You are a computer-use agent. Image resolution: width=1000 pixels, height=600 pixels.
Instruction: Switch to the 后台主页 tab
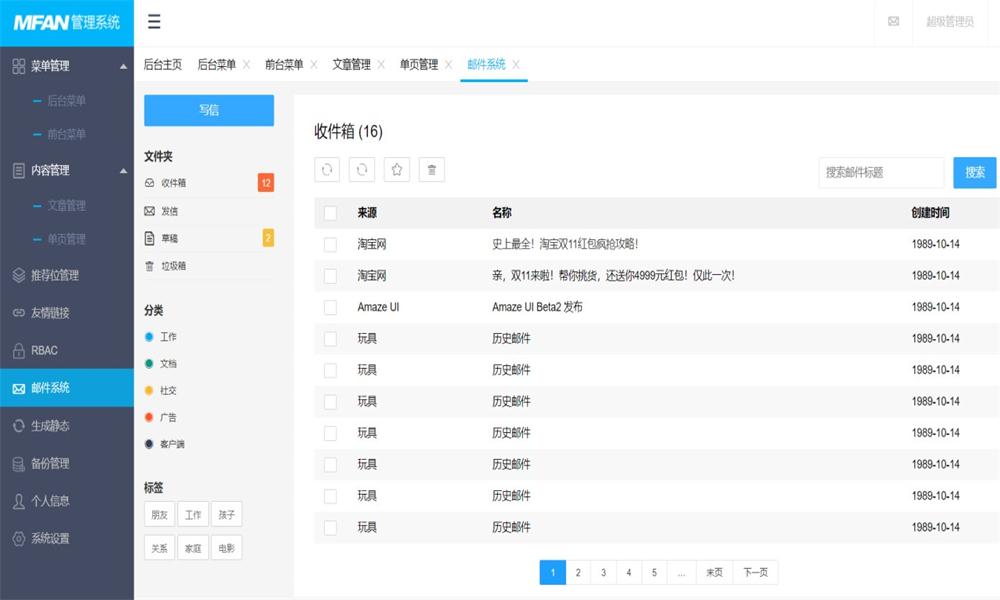pos(163,65)
